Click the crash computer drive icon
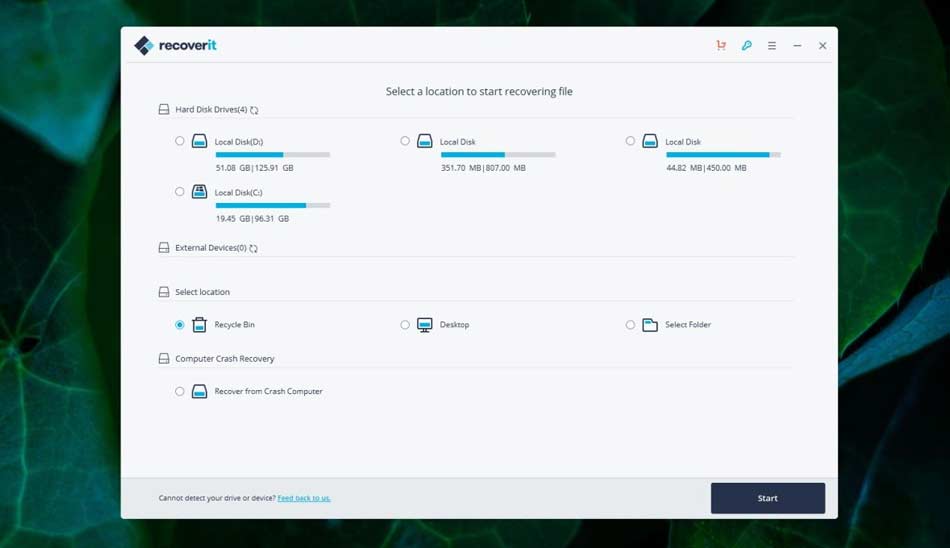The image size is (950, 548). tap(199, 391)
